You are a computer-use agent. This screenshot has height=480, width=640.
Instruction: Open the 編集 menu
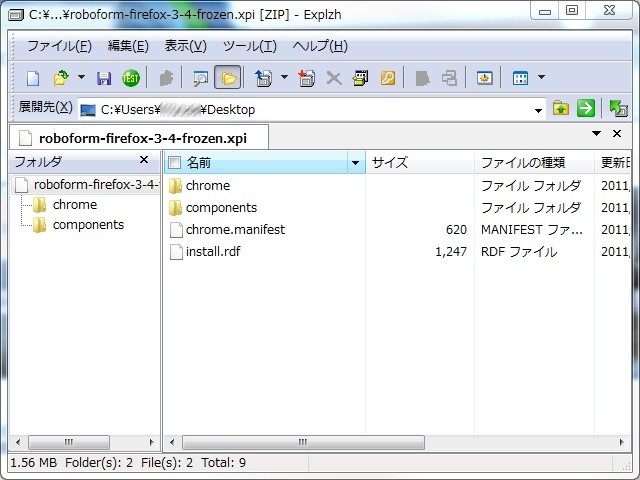pos(128,46)
